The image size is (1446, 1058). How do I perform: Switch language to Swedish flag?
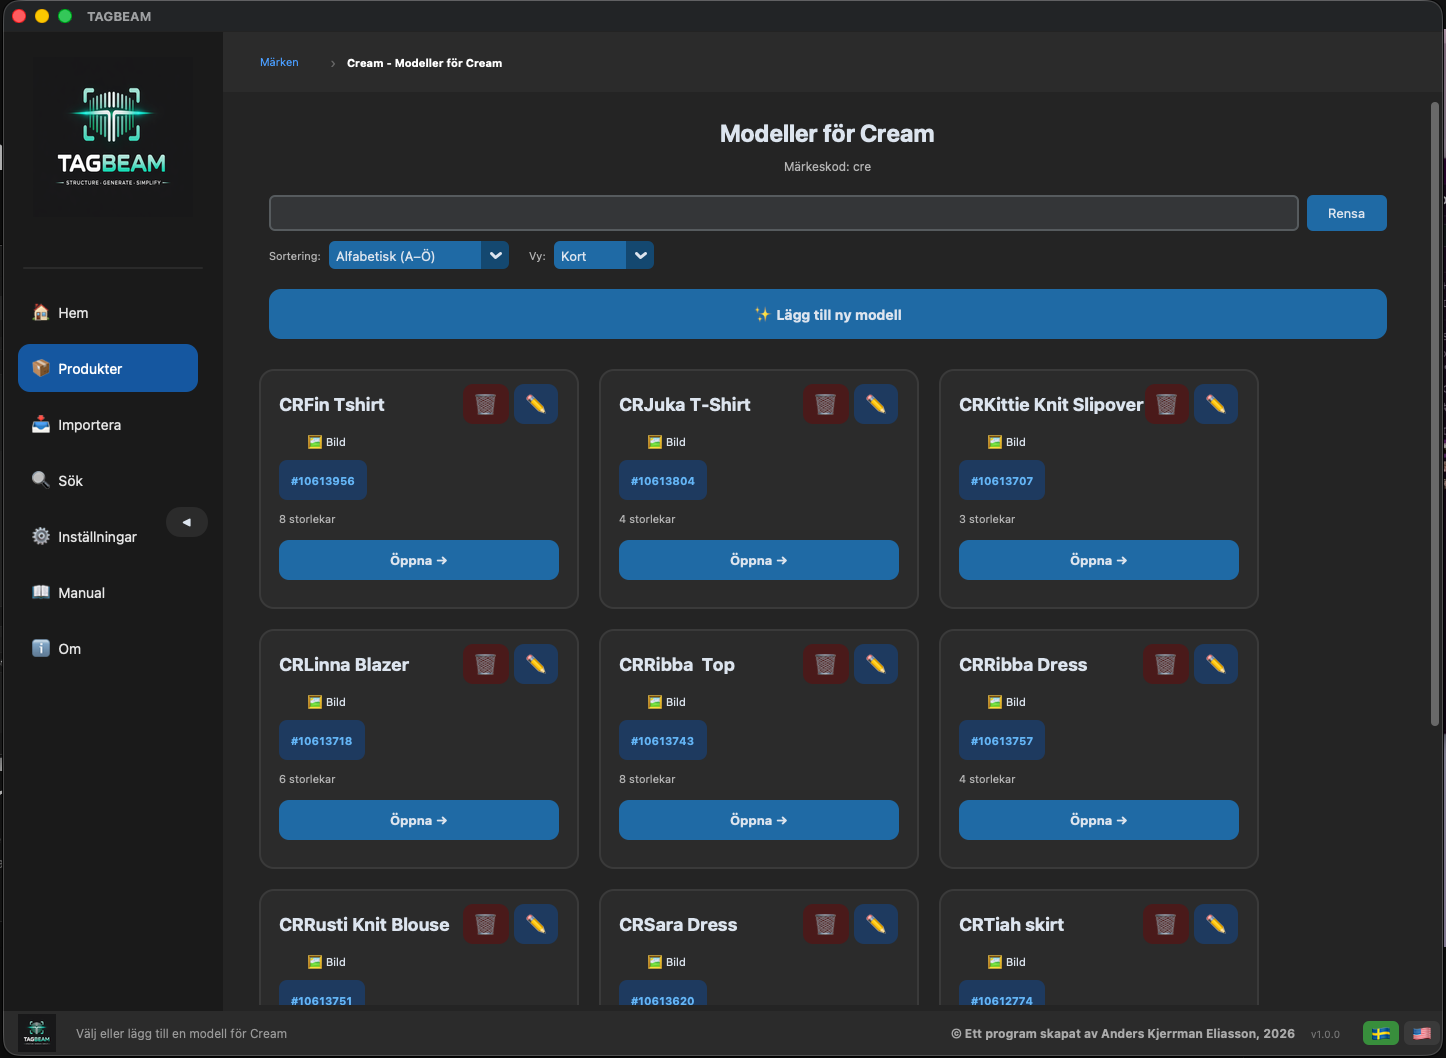1381,1034
